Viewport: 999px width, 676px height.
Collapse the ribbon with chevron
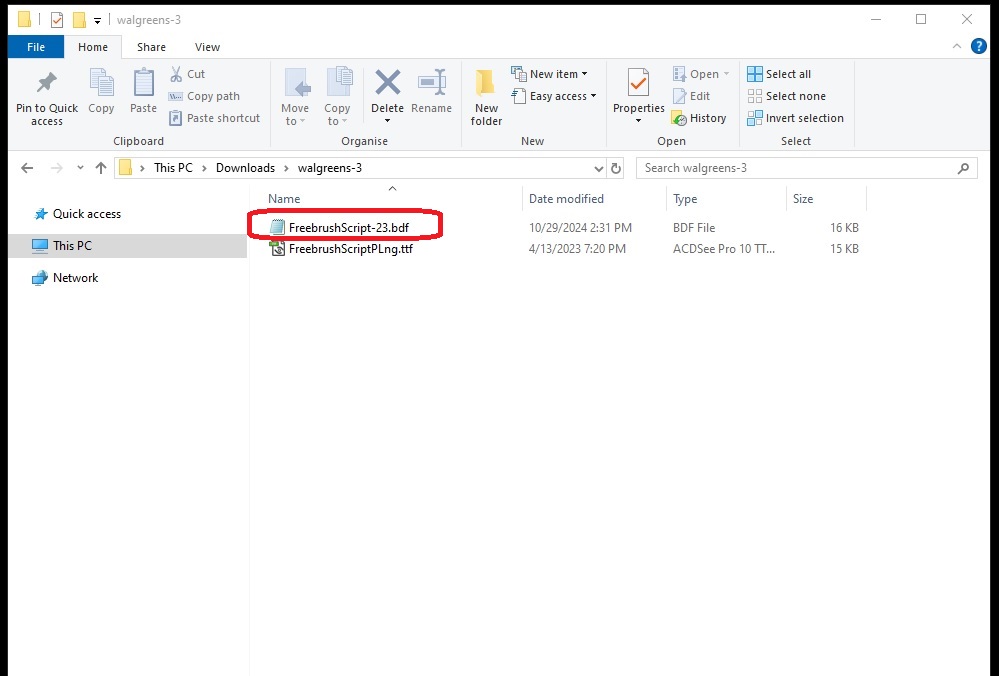click(x=956, y=46)
